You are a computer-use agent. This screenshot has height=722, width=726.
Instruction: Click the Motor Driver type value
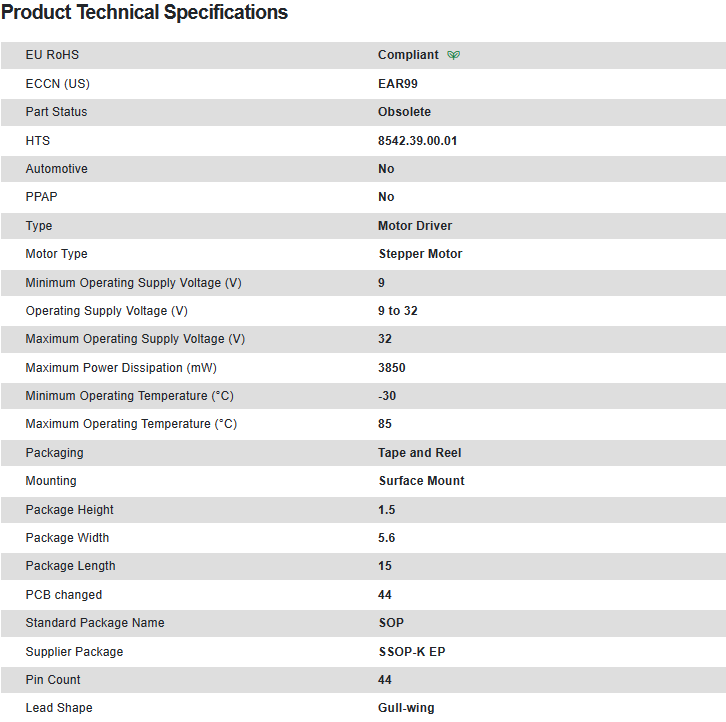[x=415, y=226]
